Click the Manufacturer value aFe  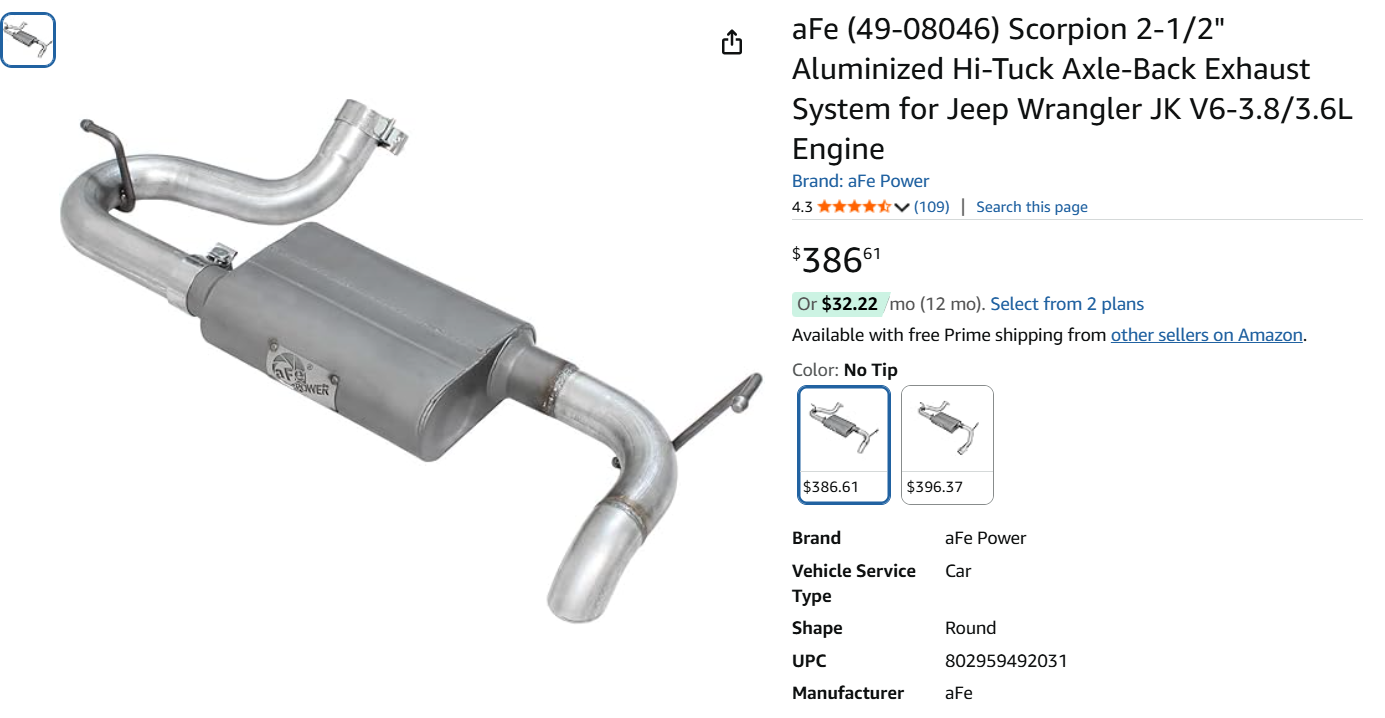(x=958, y=693)
